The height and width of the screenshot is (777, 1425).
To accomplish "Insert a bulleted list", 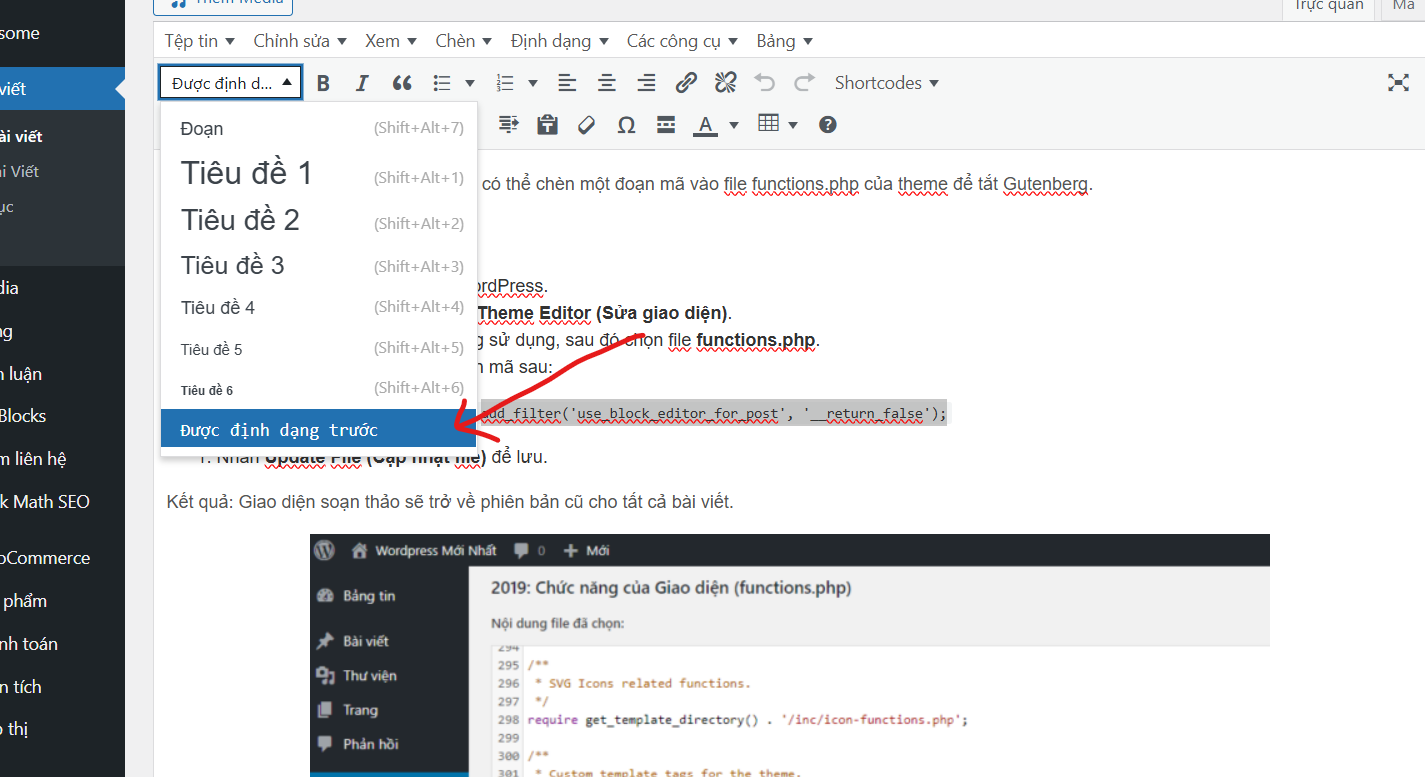I will pos(442,83).
